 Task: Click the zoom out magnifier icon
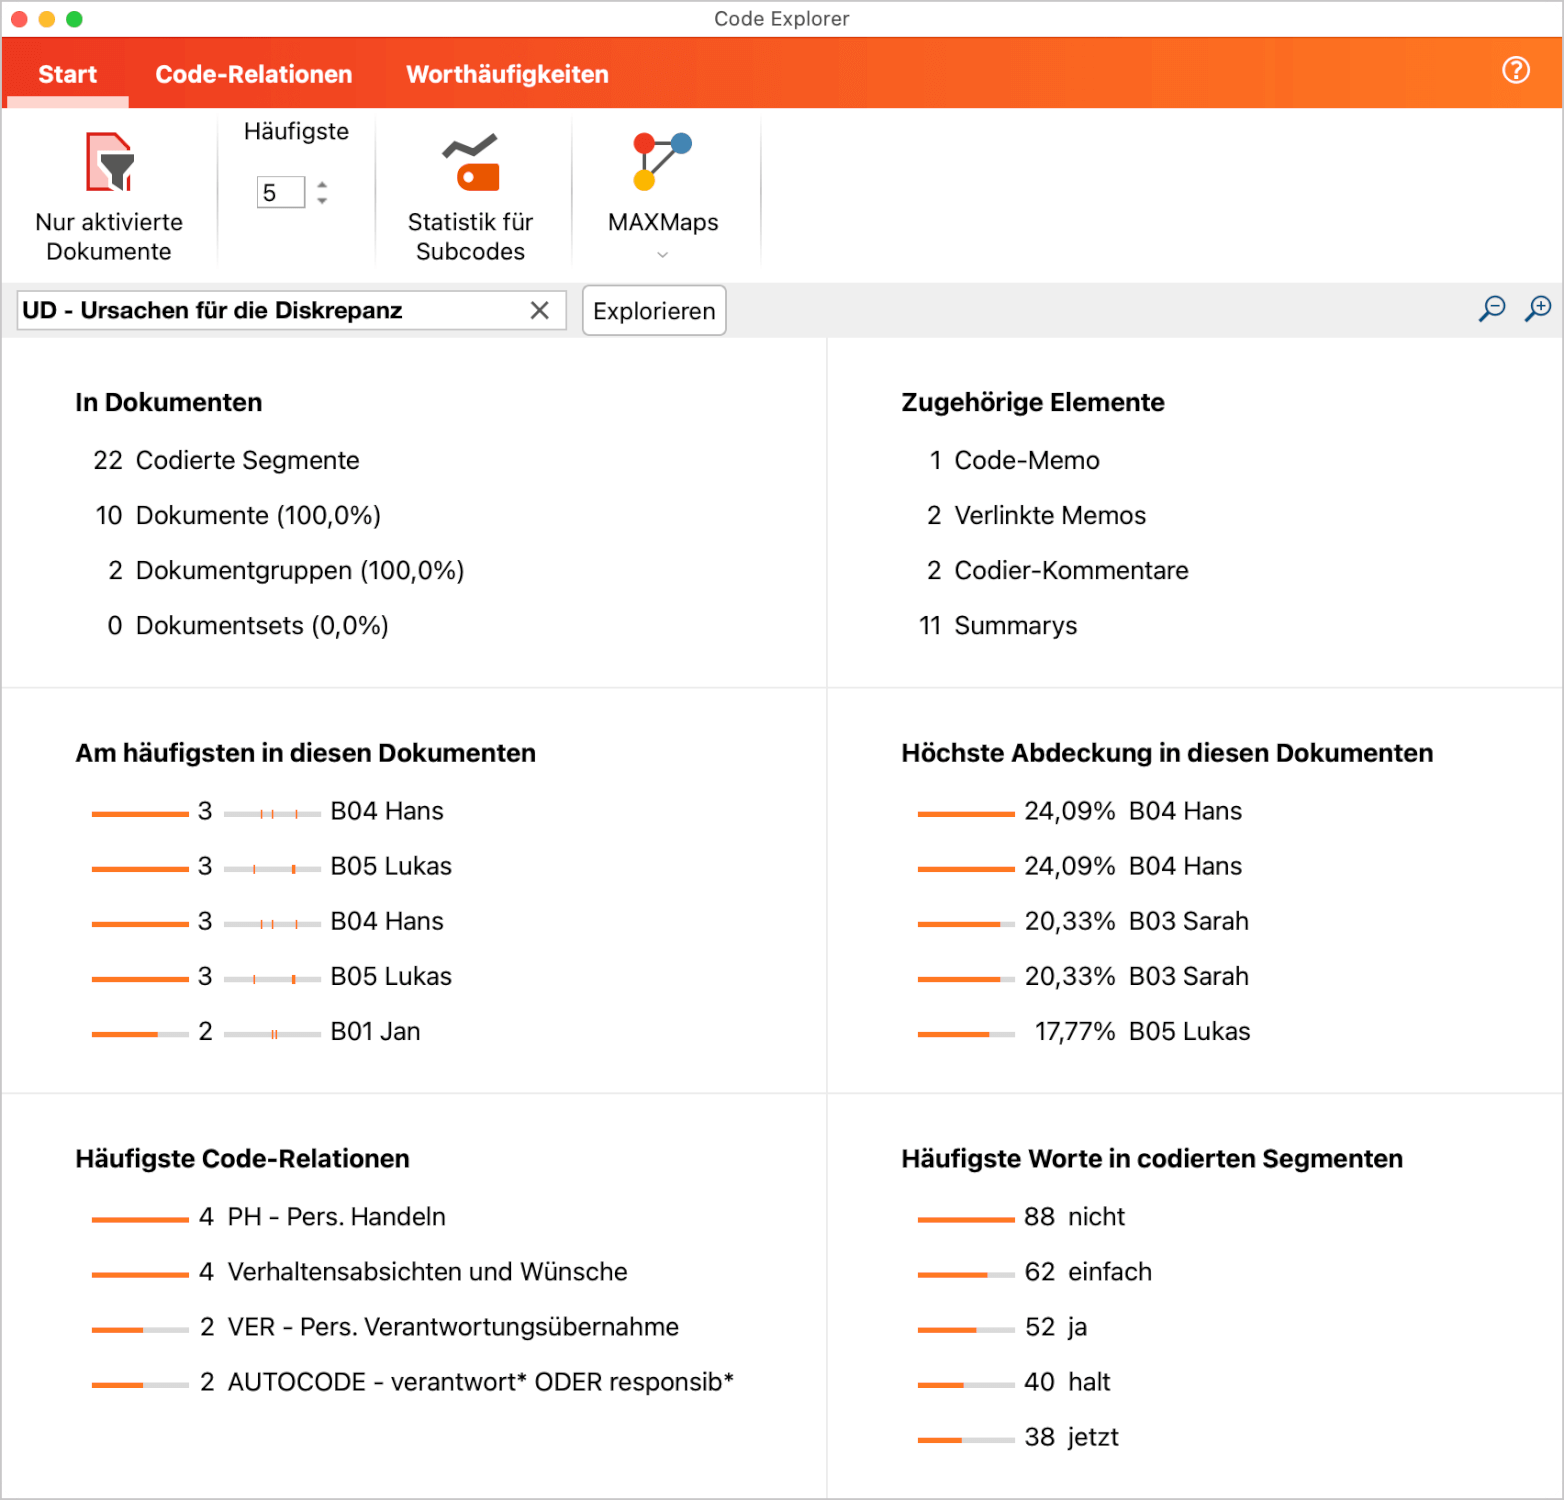click(1491, 309)
